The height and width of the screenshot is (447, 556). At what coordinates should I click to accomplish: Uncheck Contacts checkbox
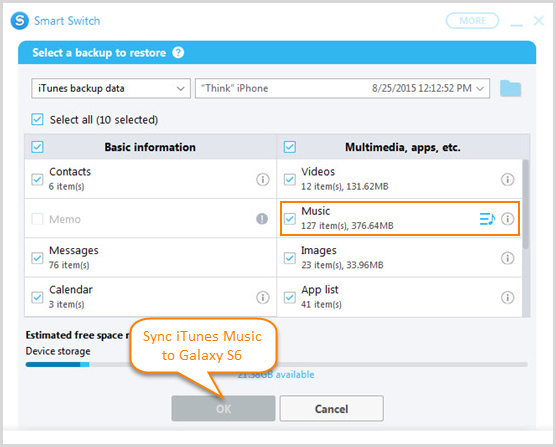[x=37, y=179]
